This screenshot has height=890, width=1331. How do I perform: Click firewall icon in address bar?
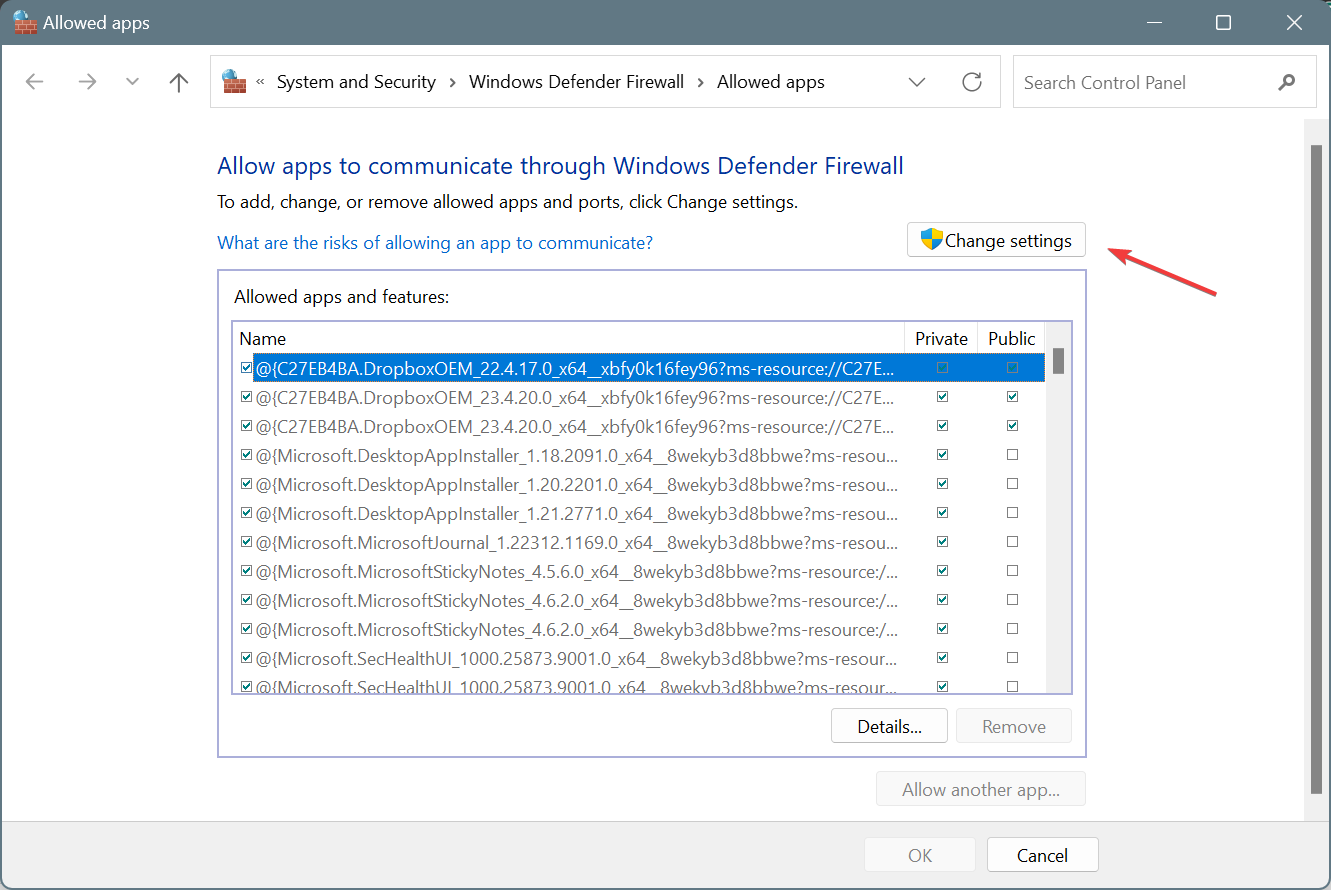coord(234,82)
